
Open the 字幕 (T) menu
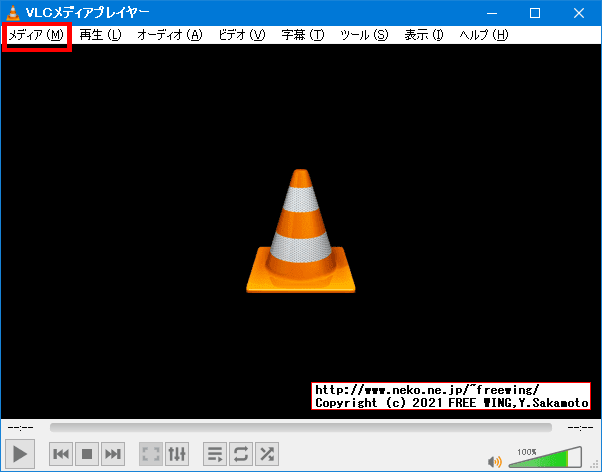pos(303,35)
